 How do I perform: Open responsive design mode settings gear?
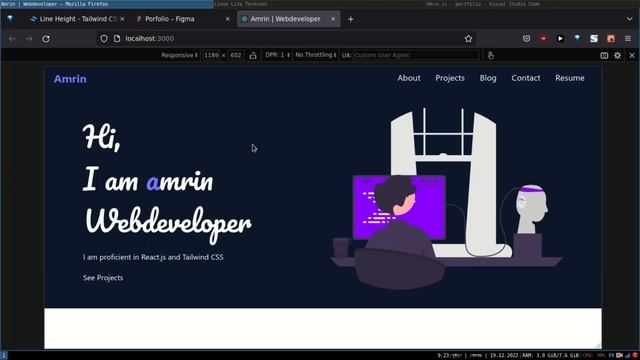[x=618, y=56]
